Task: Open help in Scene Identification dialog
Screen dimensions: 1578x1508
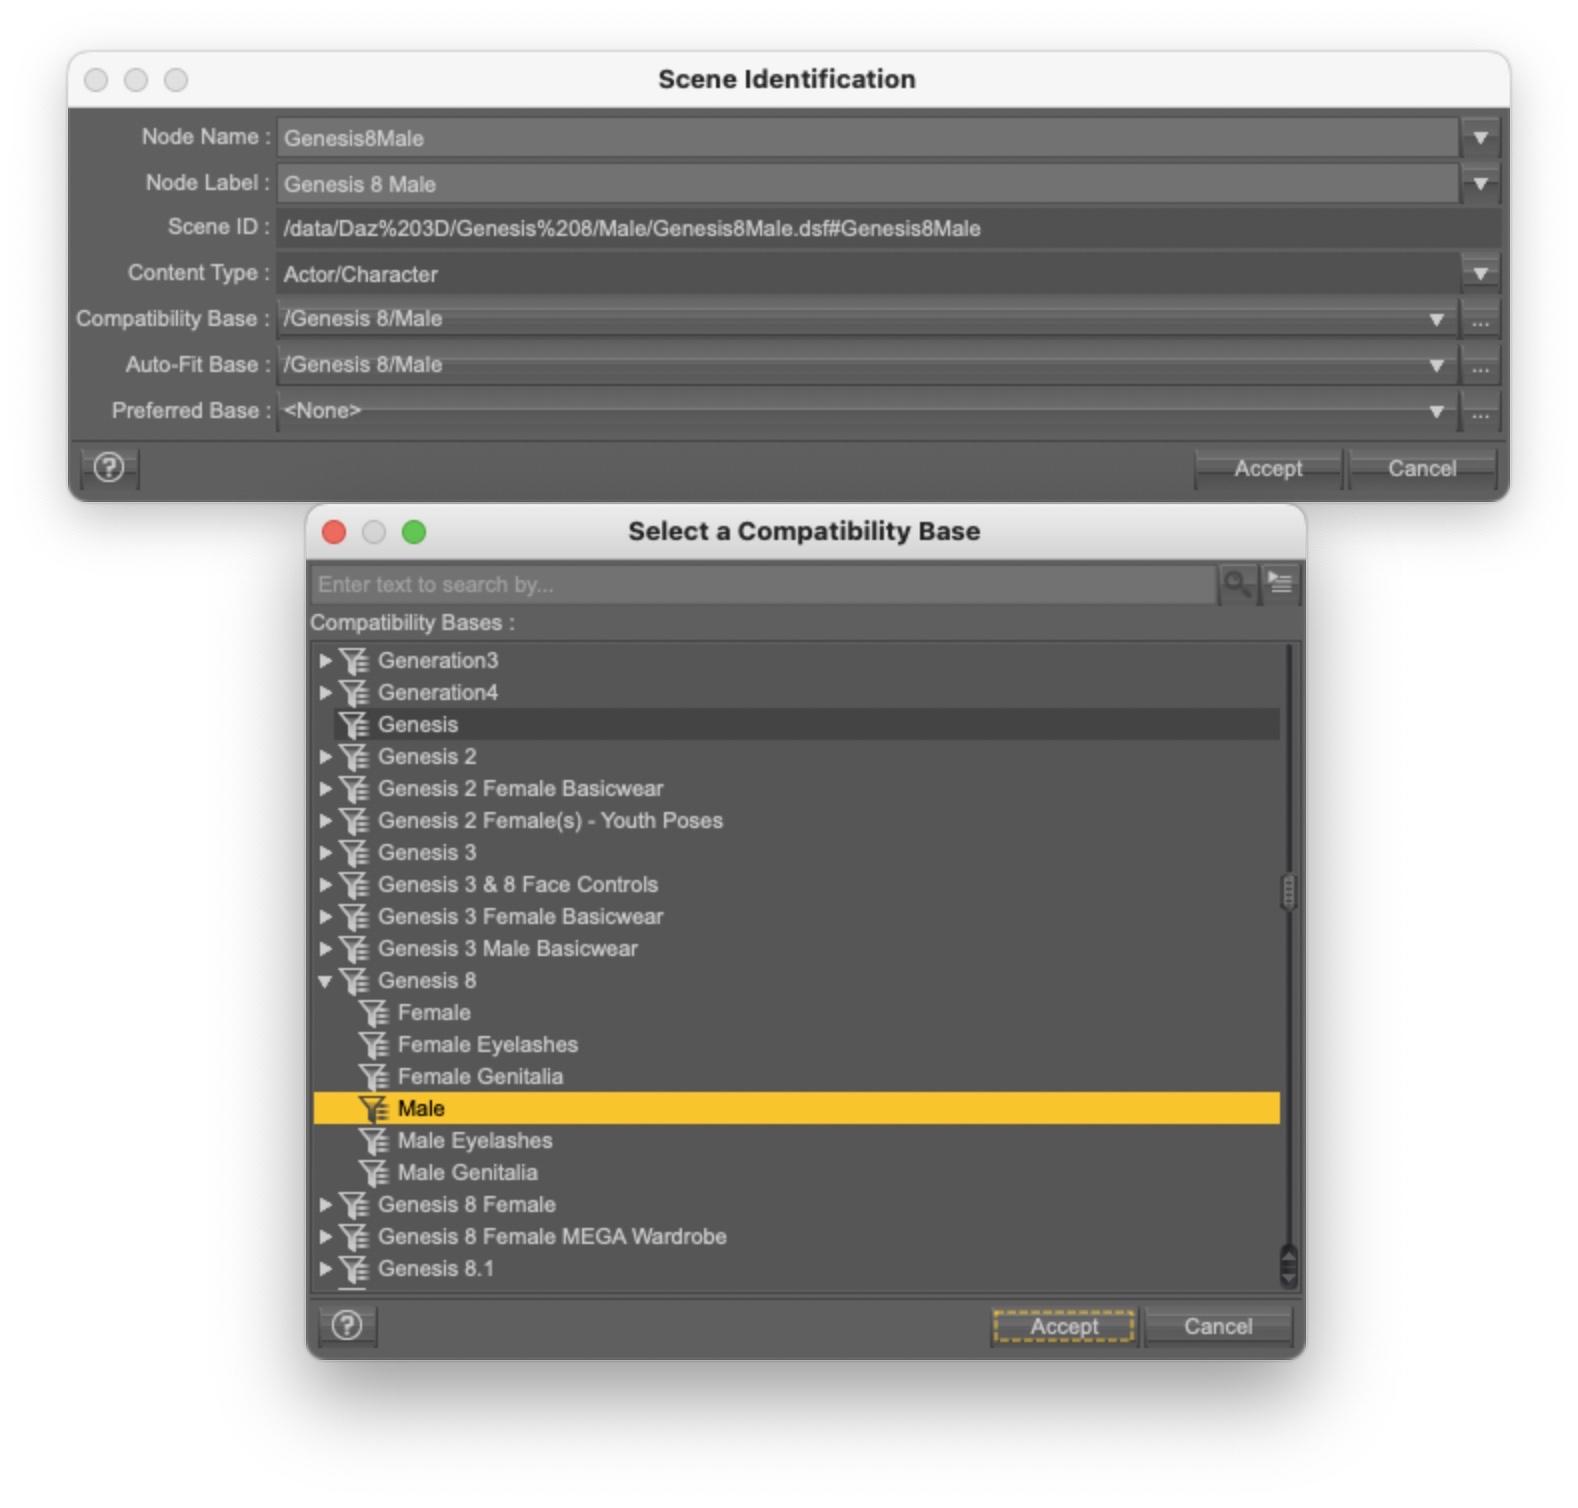Action: tap(109, 467)
